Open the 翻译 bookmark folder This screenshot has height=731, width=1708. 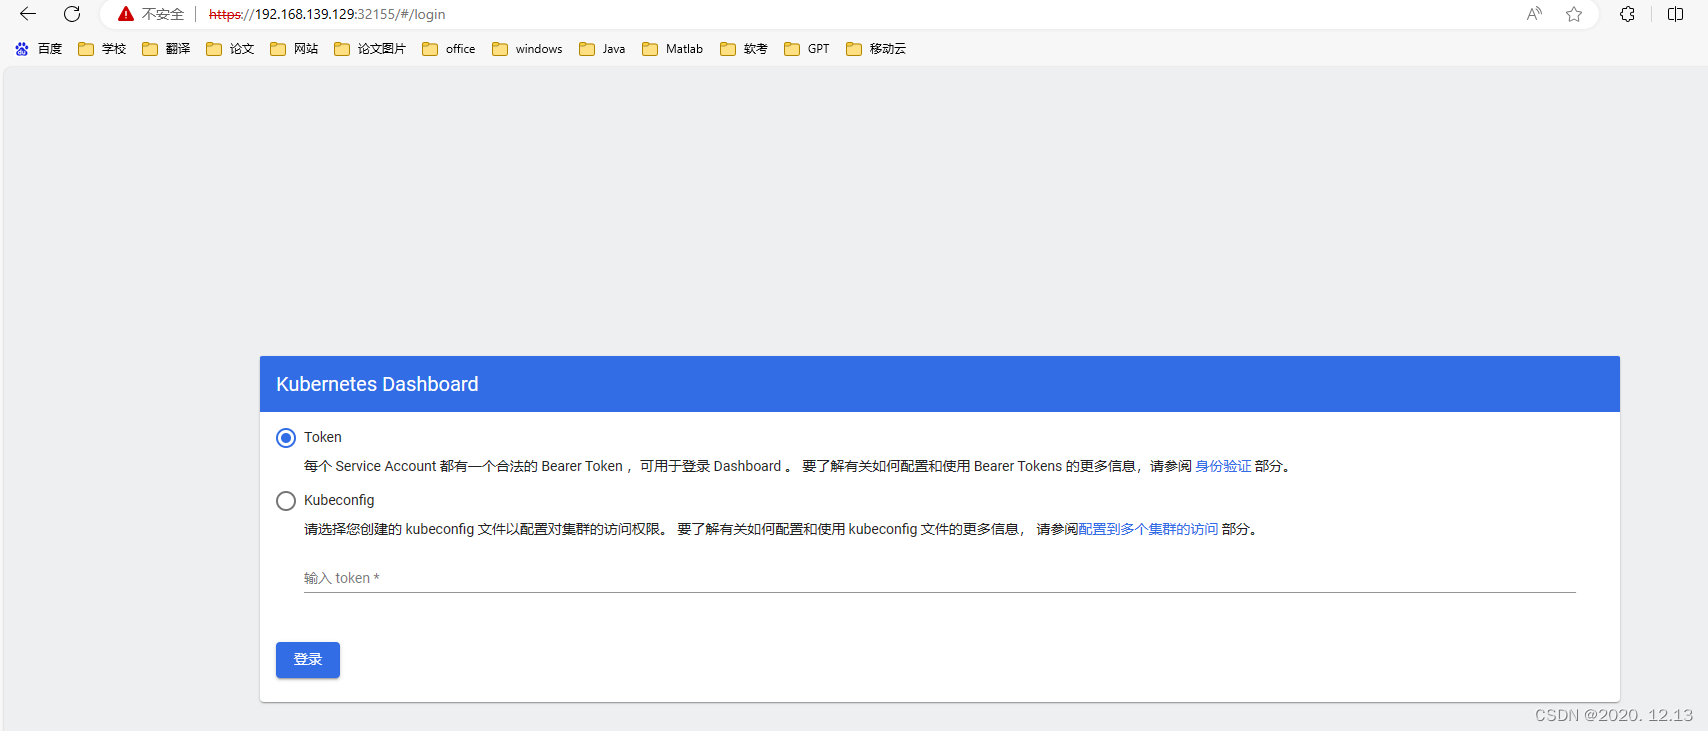coord(166,48)
